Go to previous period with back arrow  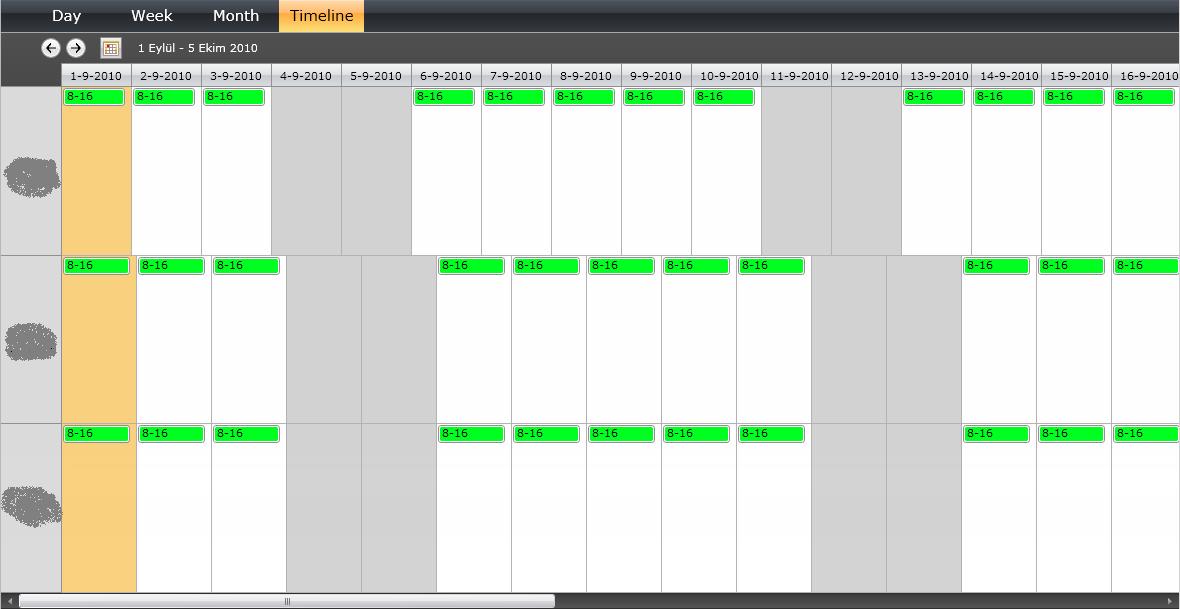(50, 48)
